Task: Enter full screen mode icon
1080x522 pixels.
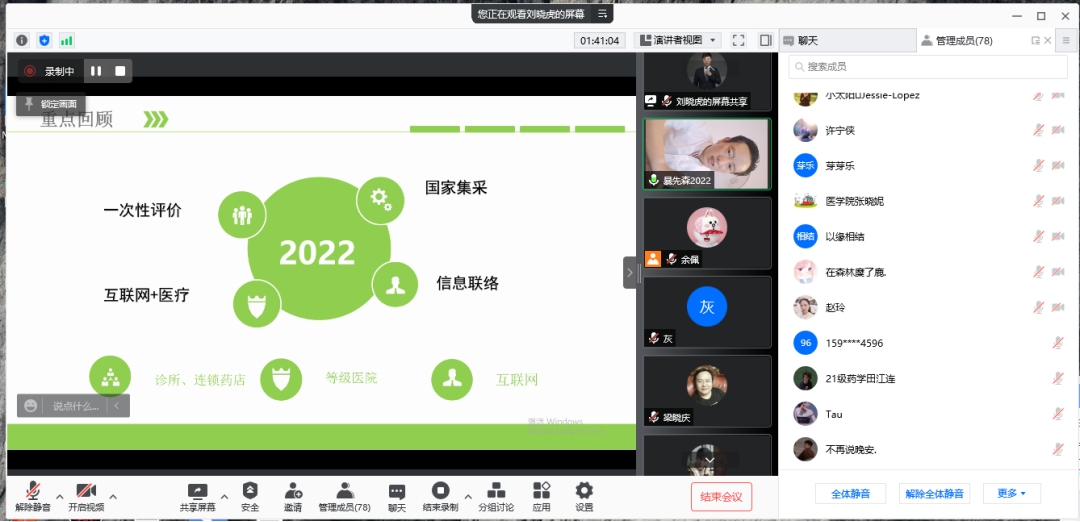Action: 738,41
